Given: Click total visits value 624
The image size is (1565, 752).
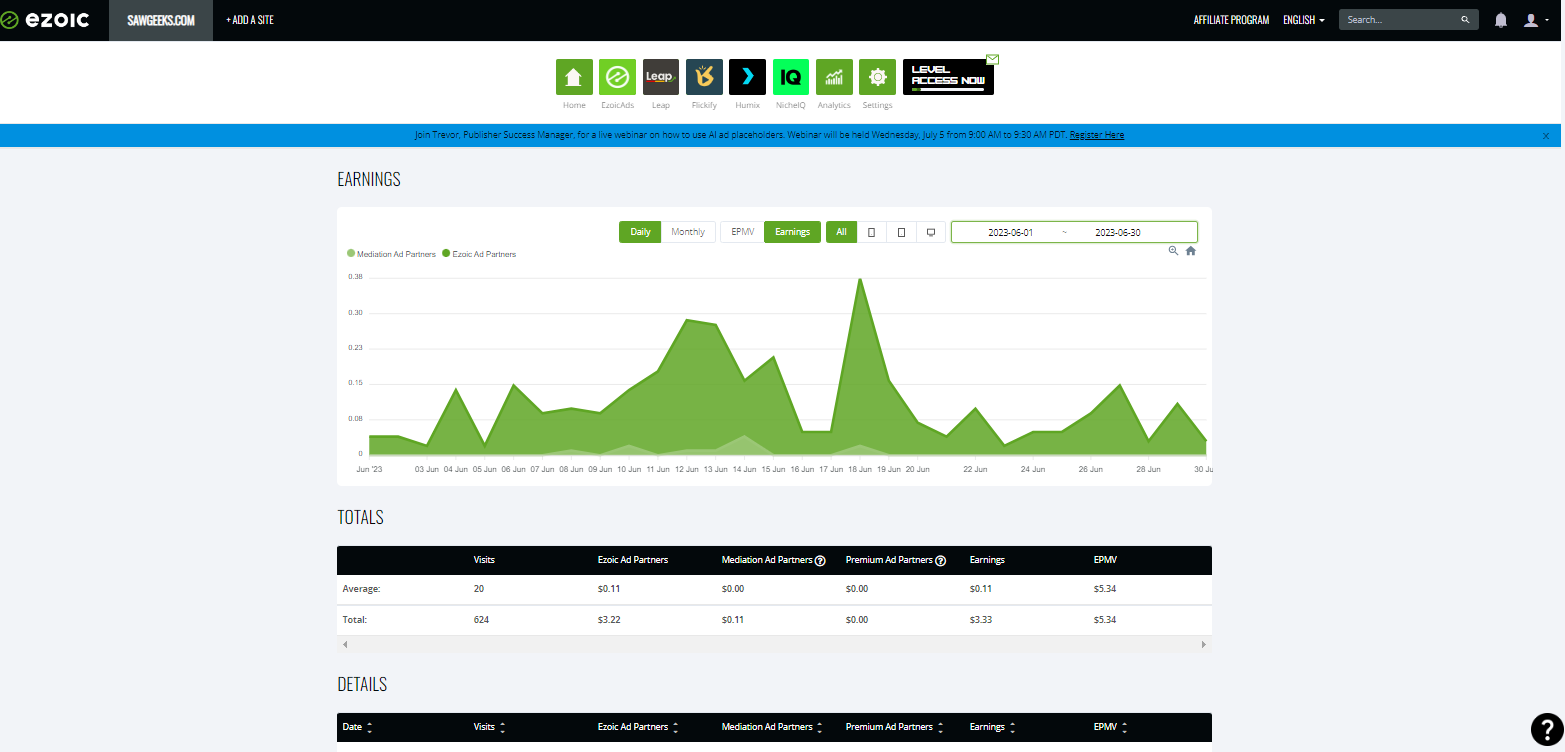Looking at the screenshot, I should (x=481, y=620).
